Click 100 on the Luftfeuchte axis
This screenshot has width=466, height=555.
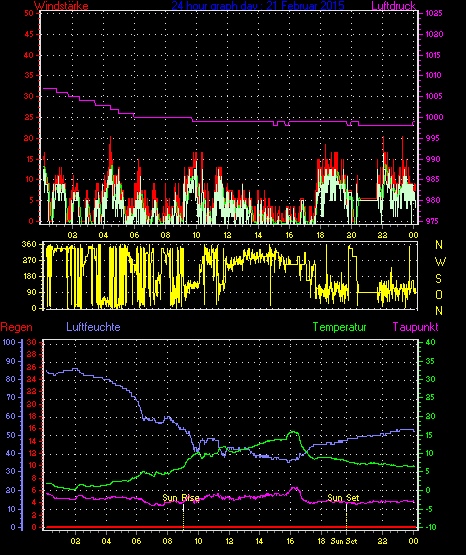click(x=9, y=342)
